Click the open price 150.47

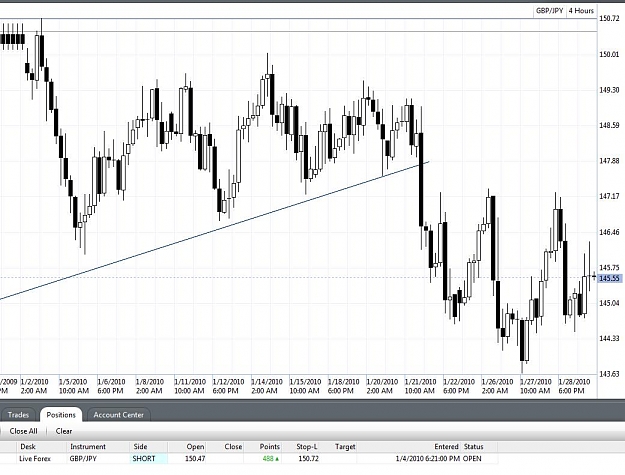pyautogui.click(x=195, y=459)
